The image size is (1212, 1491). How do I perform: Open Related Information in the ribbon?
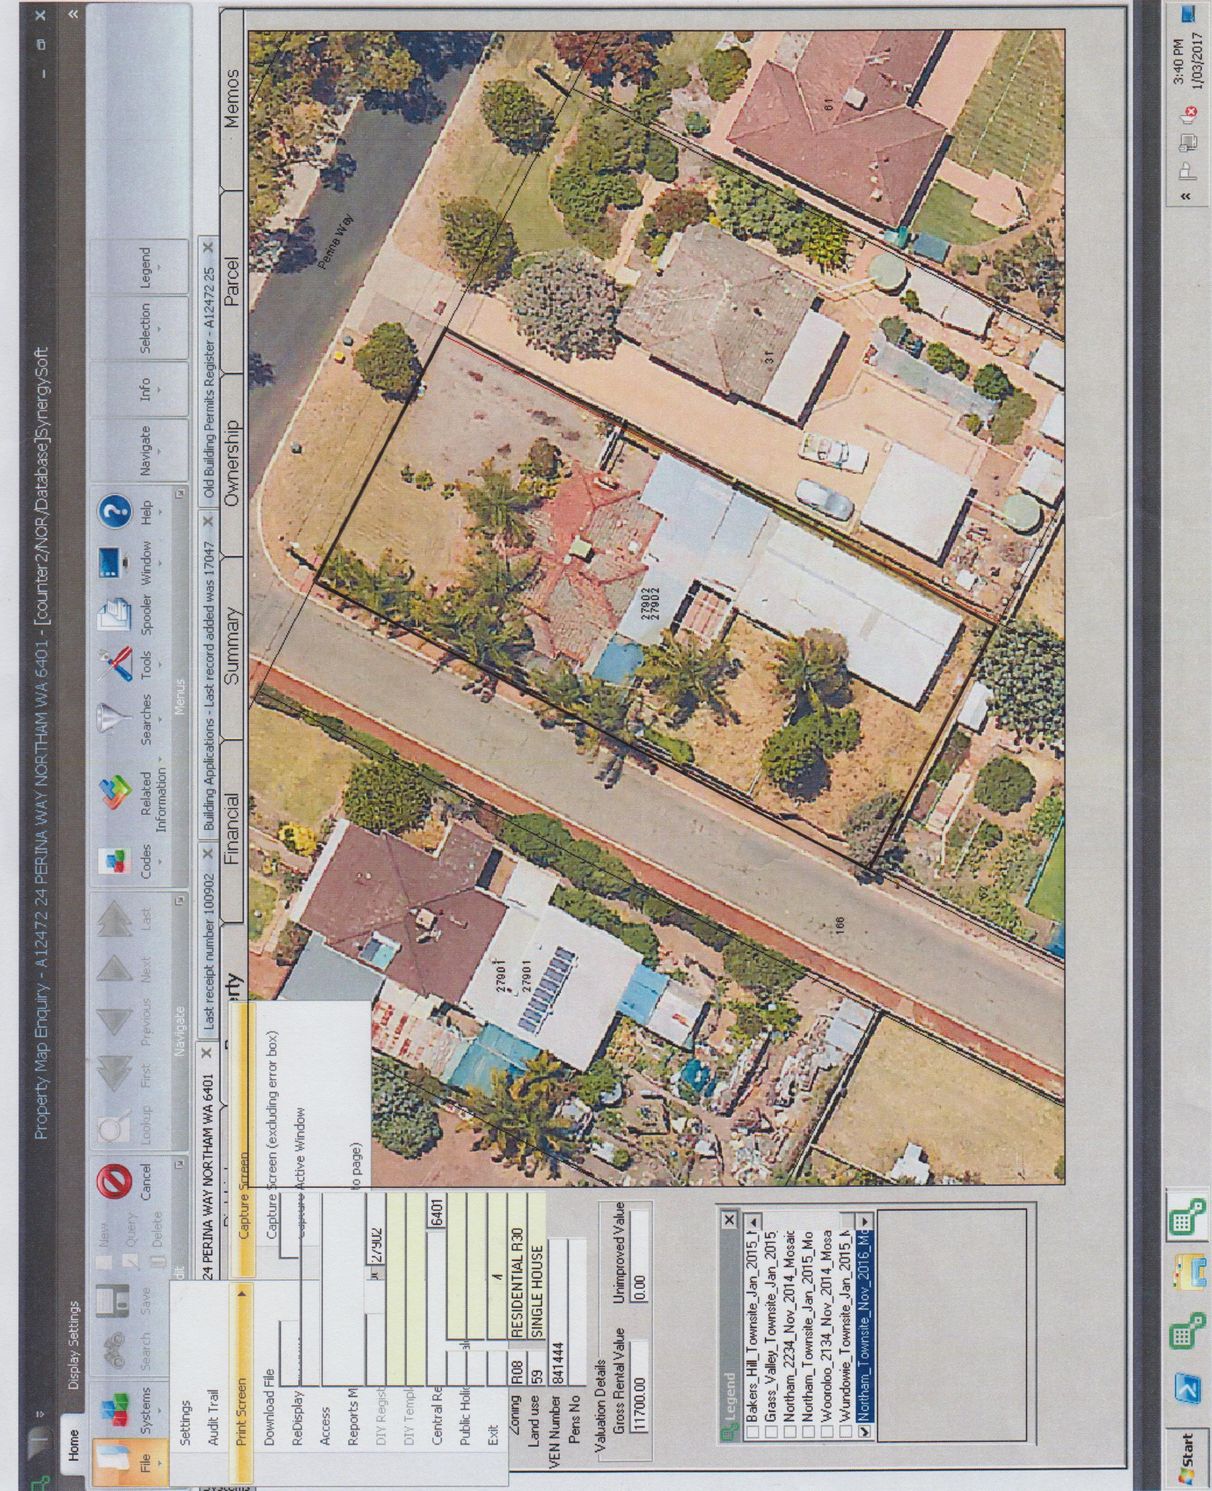point(117,791)
